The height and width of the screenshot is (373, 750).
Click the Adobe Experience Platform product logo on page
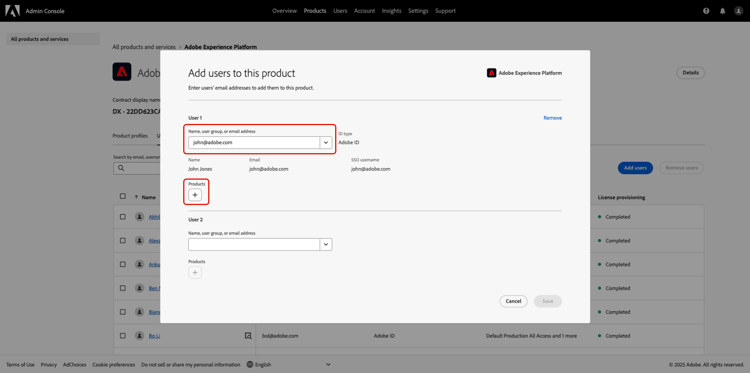tap(122, 72)
